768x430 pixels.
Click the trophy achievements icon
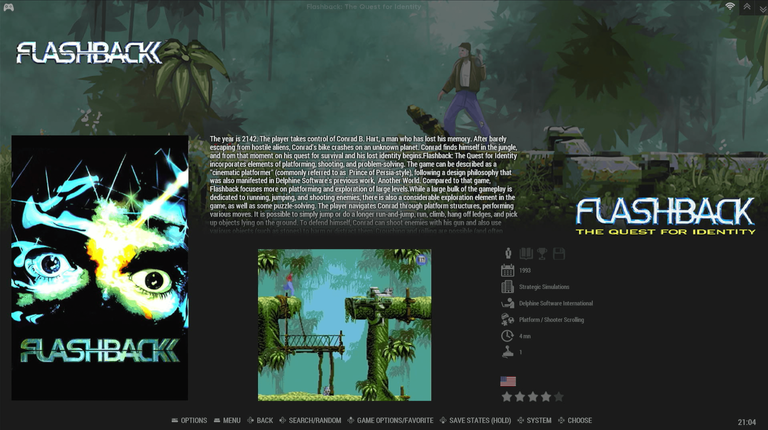(542, 253)
